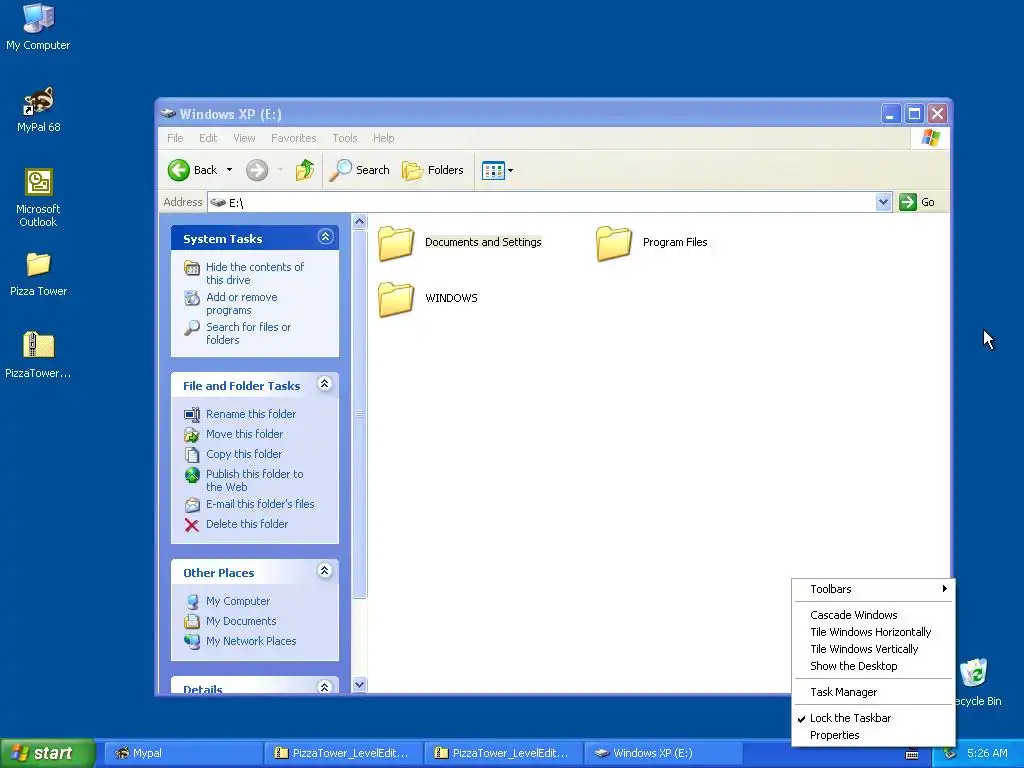Image resolution: width=1024 pixels, height=768 pixels.
Task: Open Task Manager from context menu
Action: [874, 692]
